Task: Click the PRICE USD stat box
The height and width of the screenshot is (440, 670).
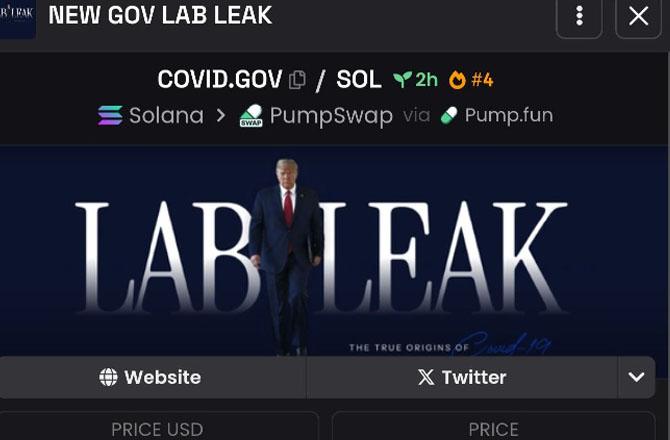Action: click(159, 426)
